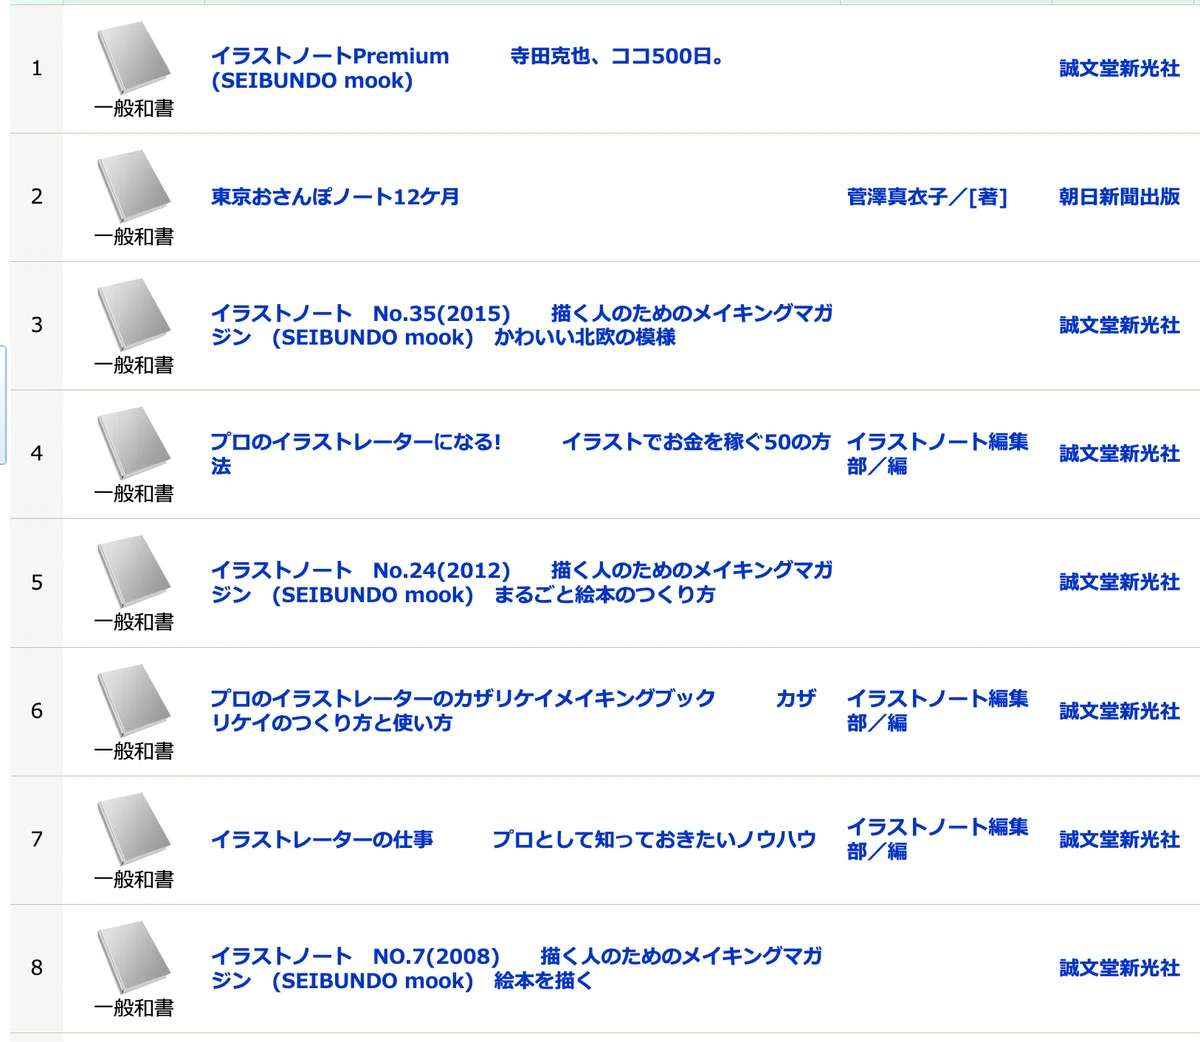The image size is (1200, 1042).
Task: Click the book icon in row 4
Action: (134, 444)
